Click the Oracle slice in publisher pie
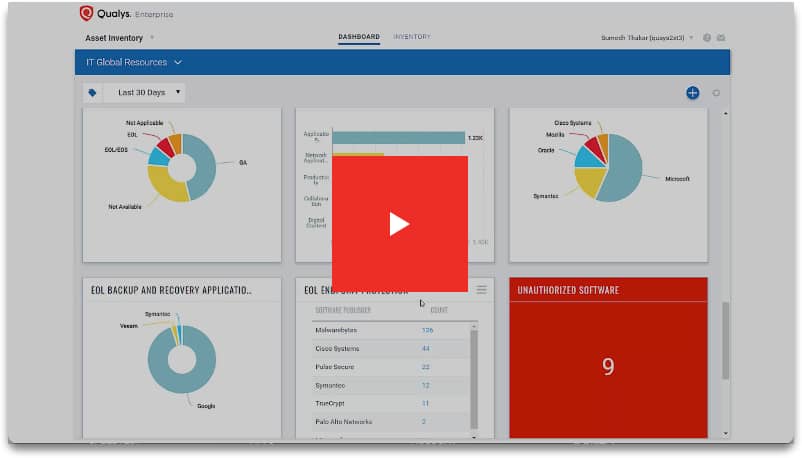Viewport: 802px width, 458px height. (x=587, y=158)
